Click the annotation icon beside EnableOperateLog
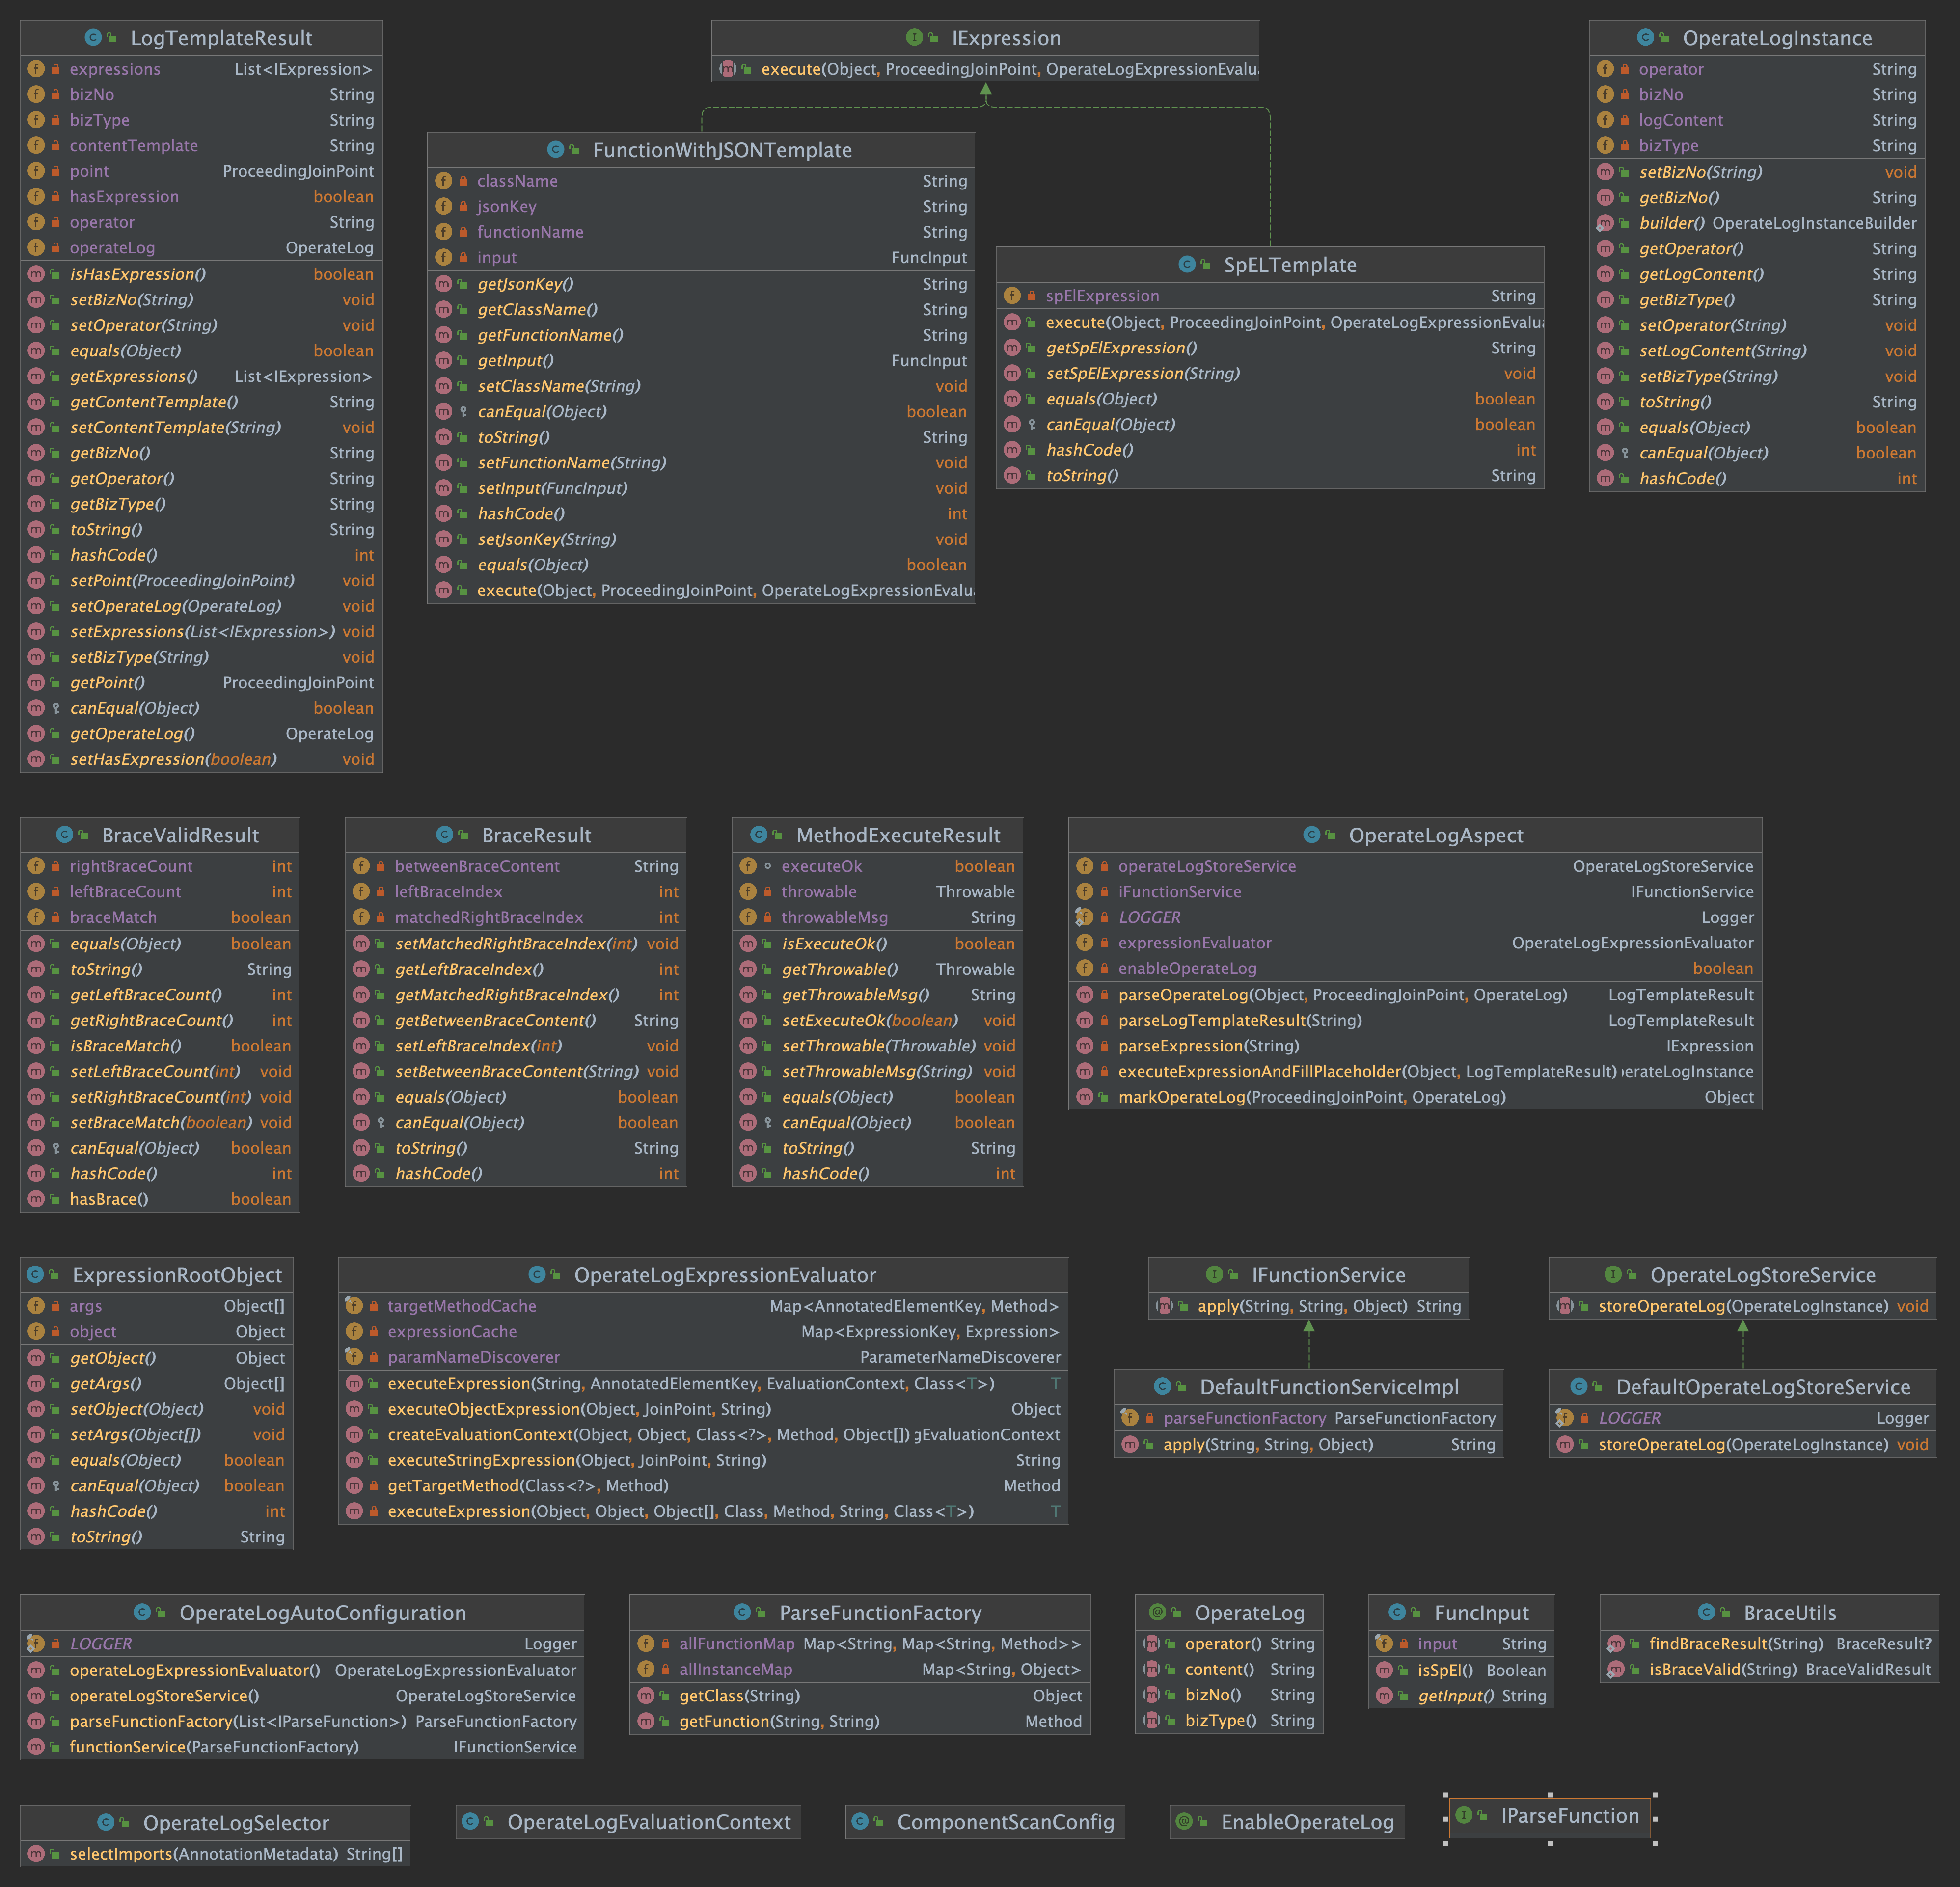Viewport: 1960px width, 1887px height. (x=1184, y=1821)
